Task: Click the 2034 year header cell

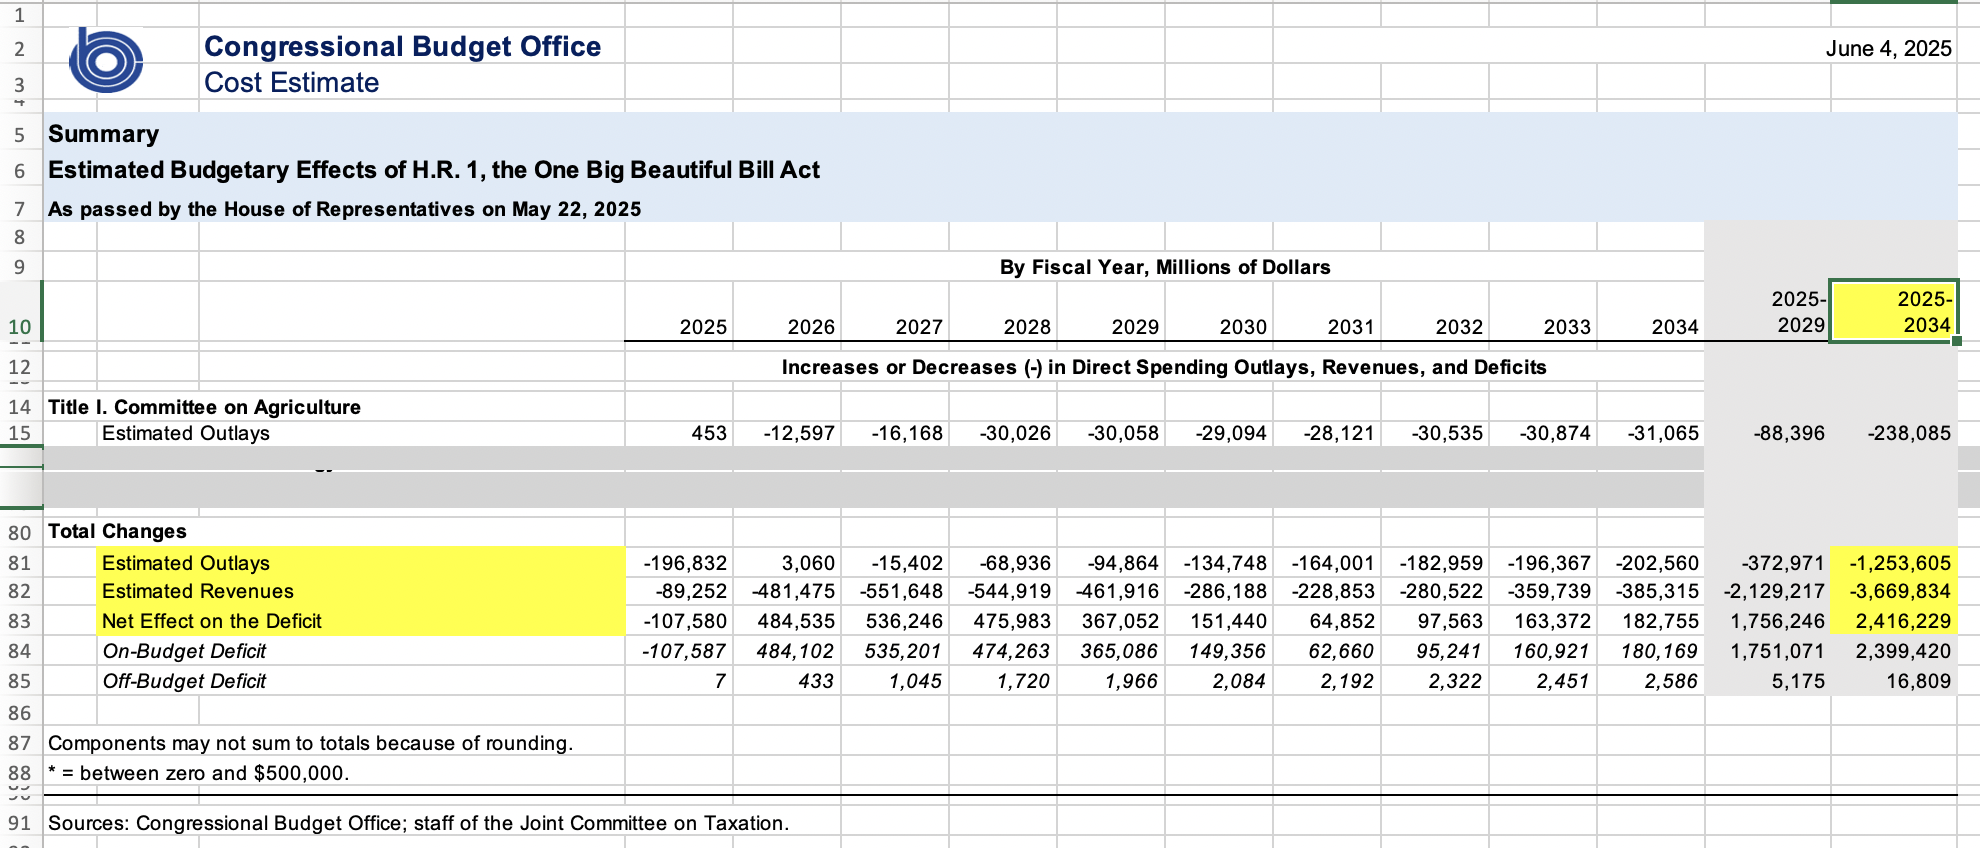Action: [x=1651, y=312]
